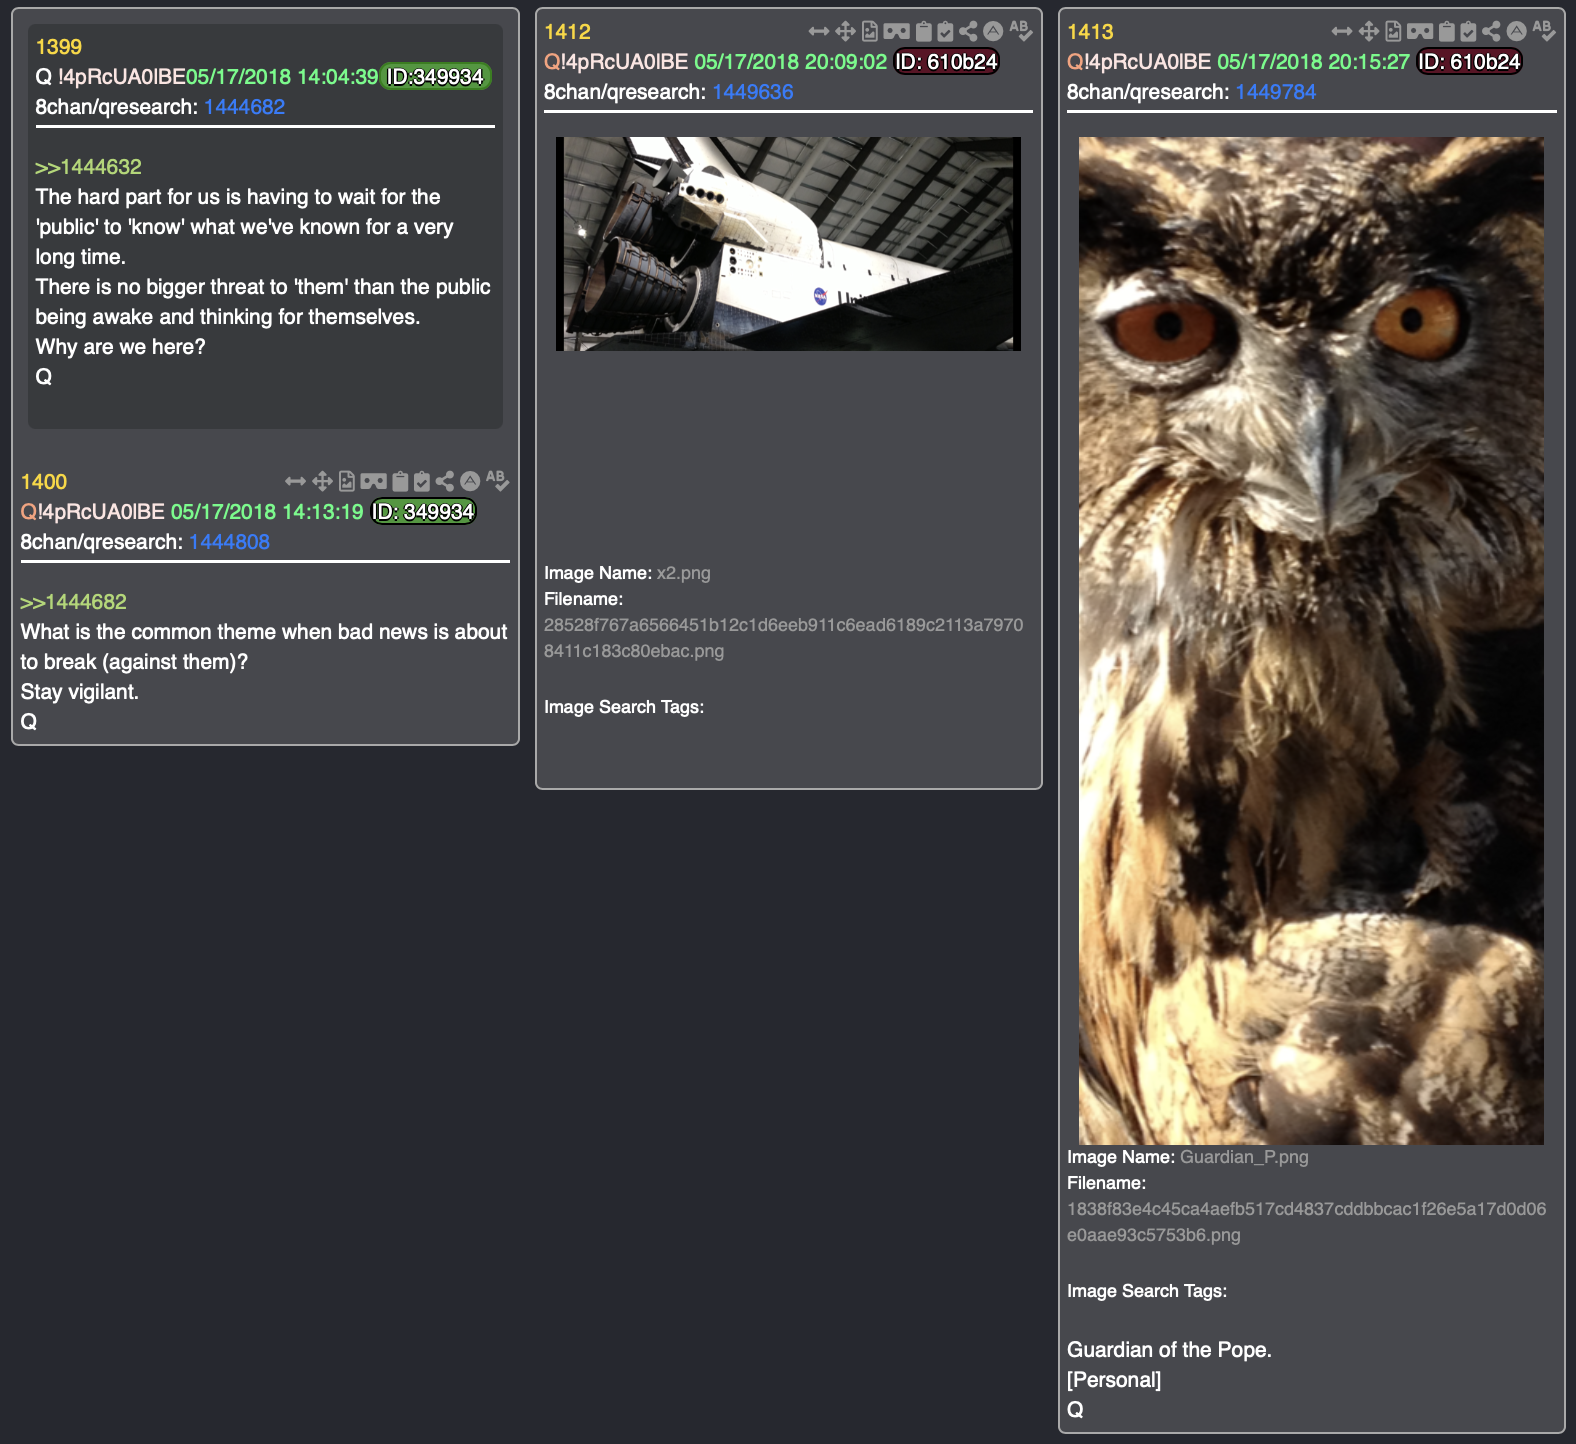Click image name Guardian_P.png
Viewport: 1576px width, 1444px height.
(x=1244, y=1157)
